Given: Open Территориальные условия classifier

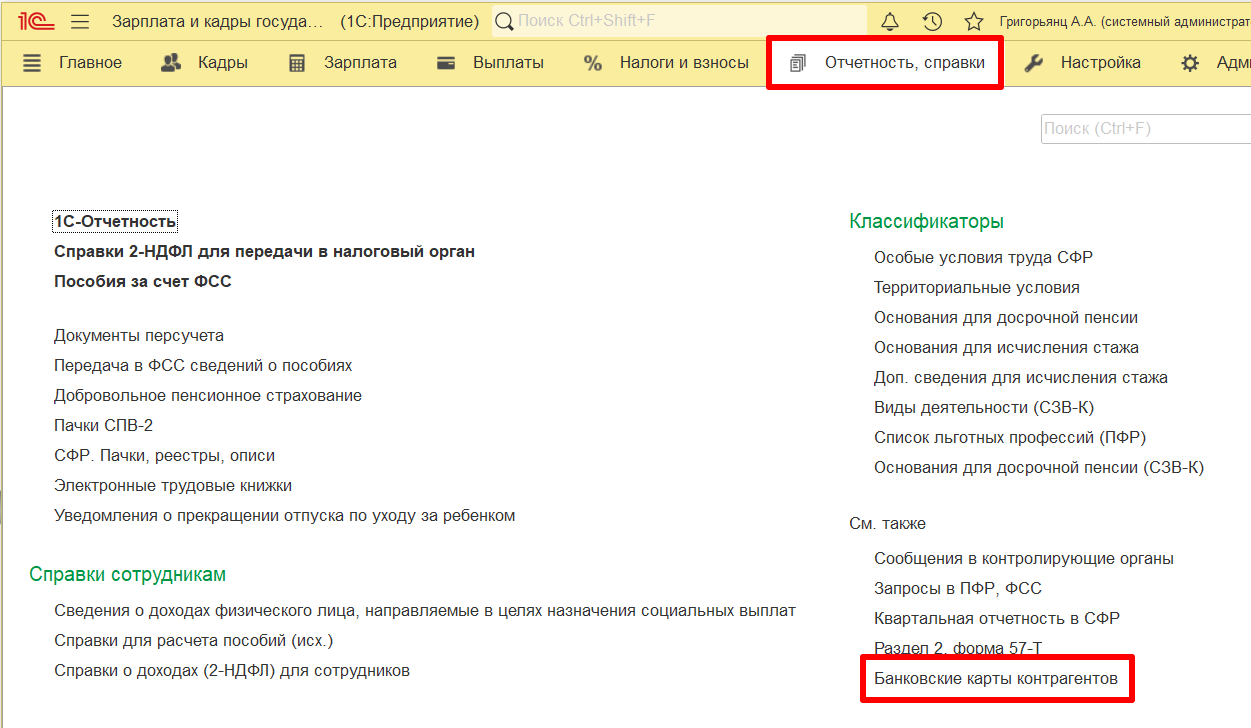Looking at the screenshot, I should point(976,288).
